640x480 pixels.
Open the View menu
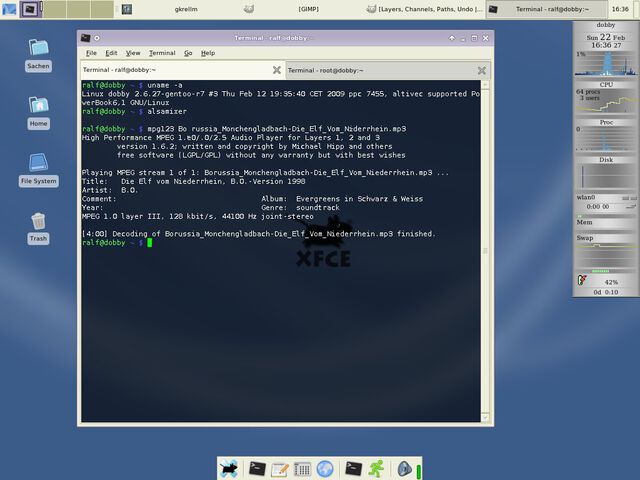click(133, 53)
